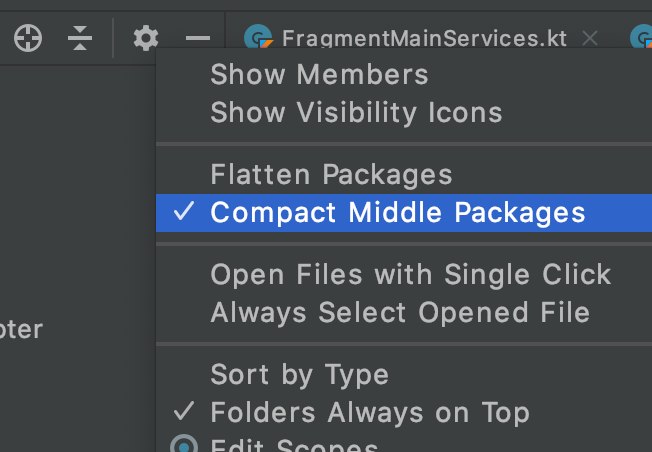The width and height of the screenshot is (652, 452).
Task: Switch to the FragmentMainServices.kt tab
Action: point(424,38)
